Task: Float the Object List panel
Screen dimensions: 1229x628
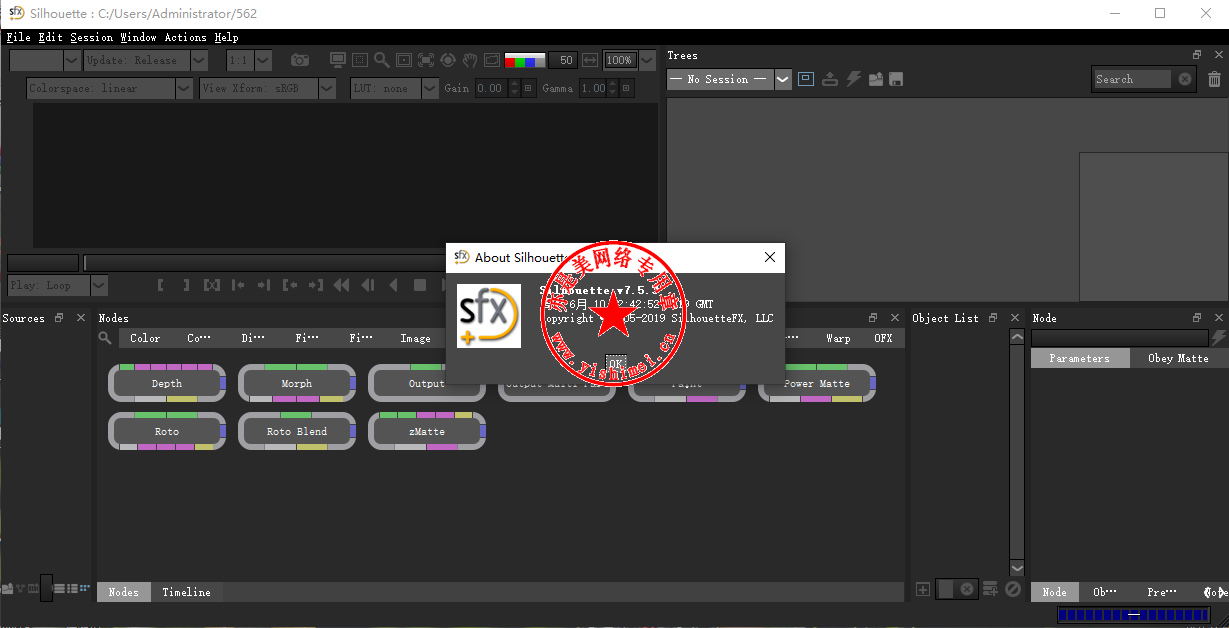Action: click(993, 318)
